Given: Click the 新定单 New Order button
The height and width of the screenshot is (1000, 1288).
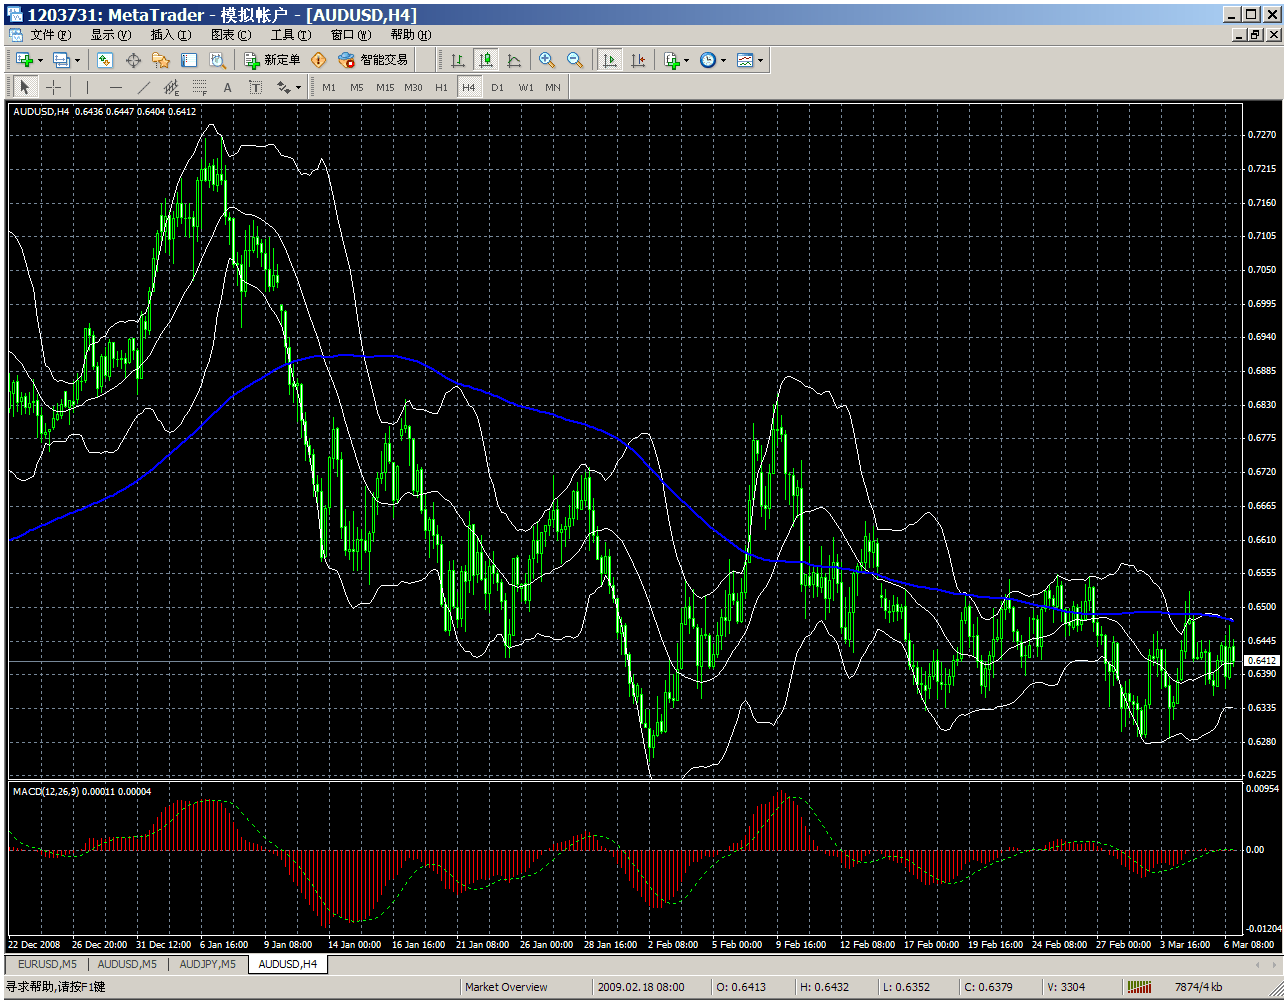Looking at the screenshot, I should [272, 60].
